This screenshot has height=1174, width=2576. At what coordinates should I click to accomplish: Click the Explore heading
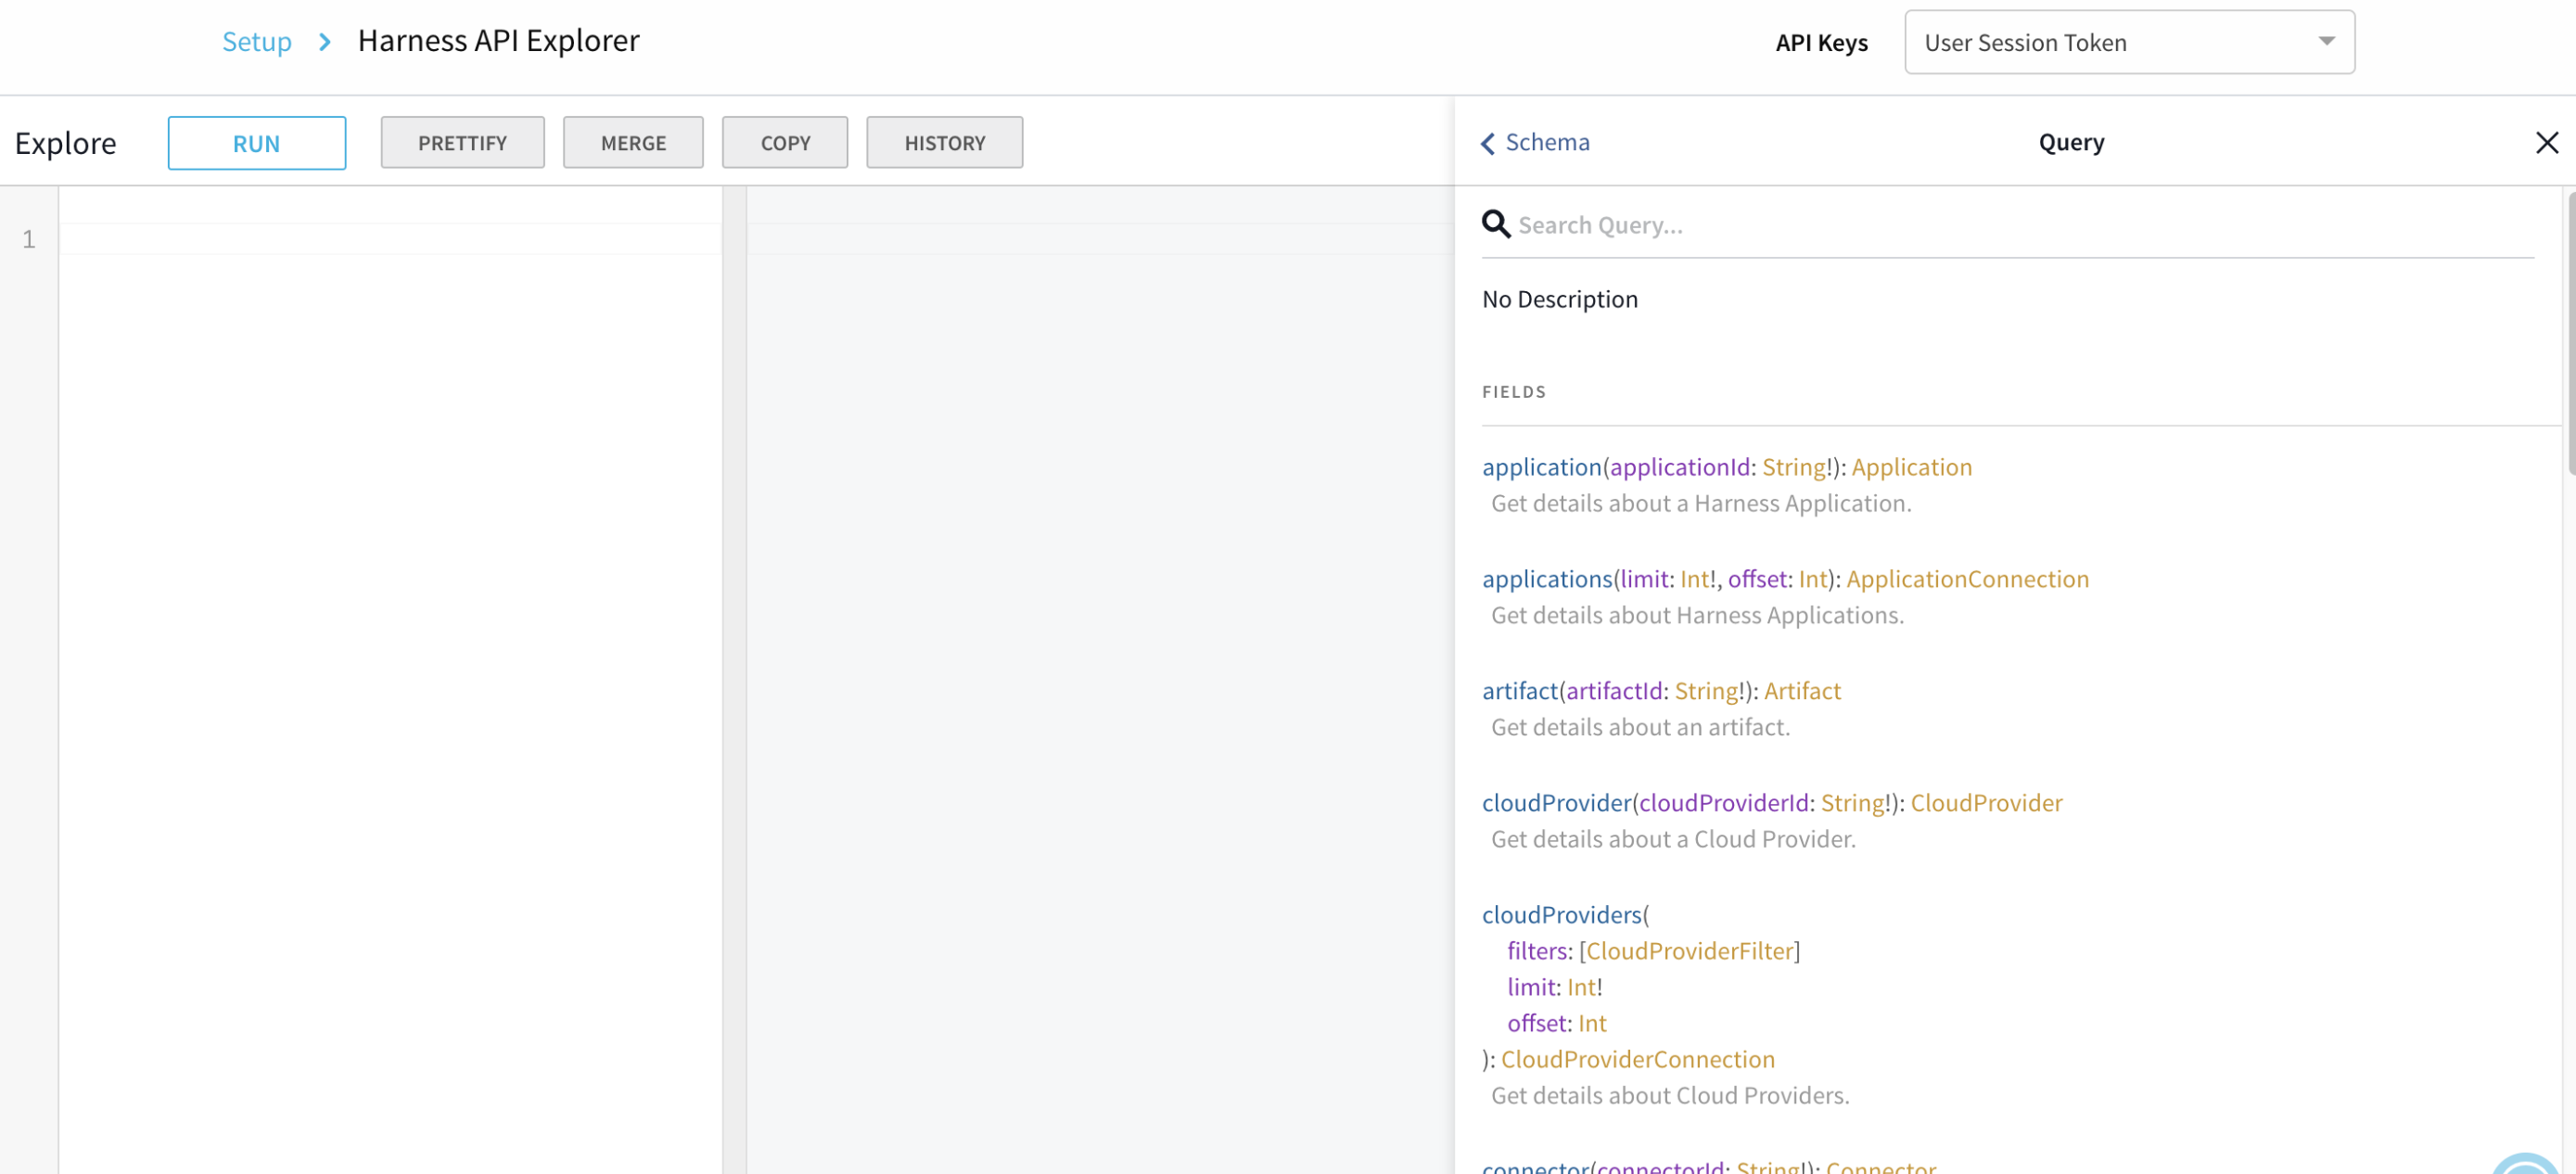[65, 143]
